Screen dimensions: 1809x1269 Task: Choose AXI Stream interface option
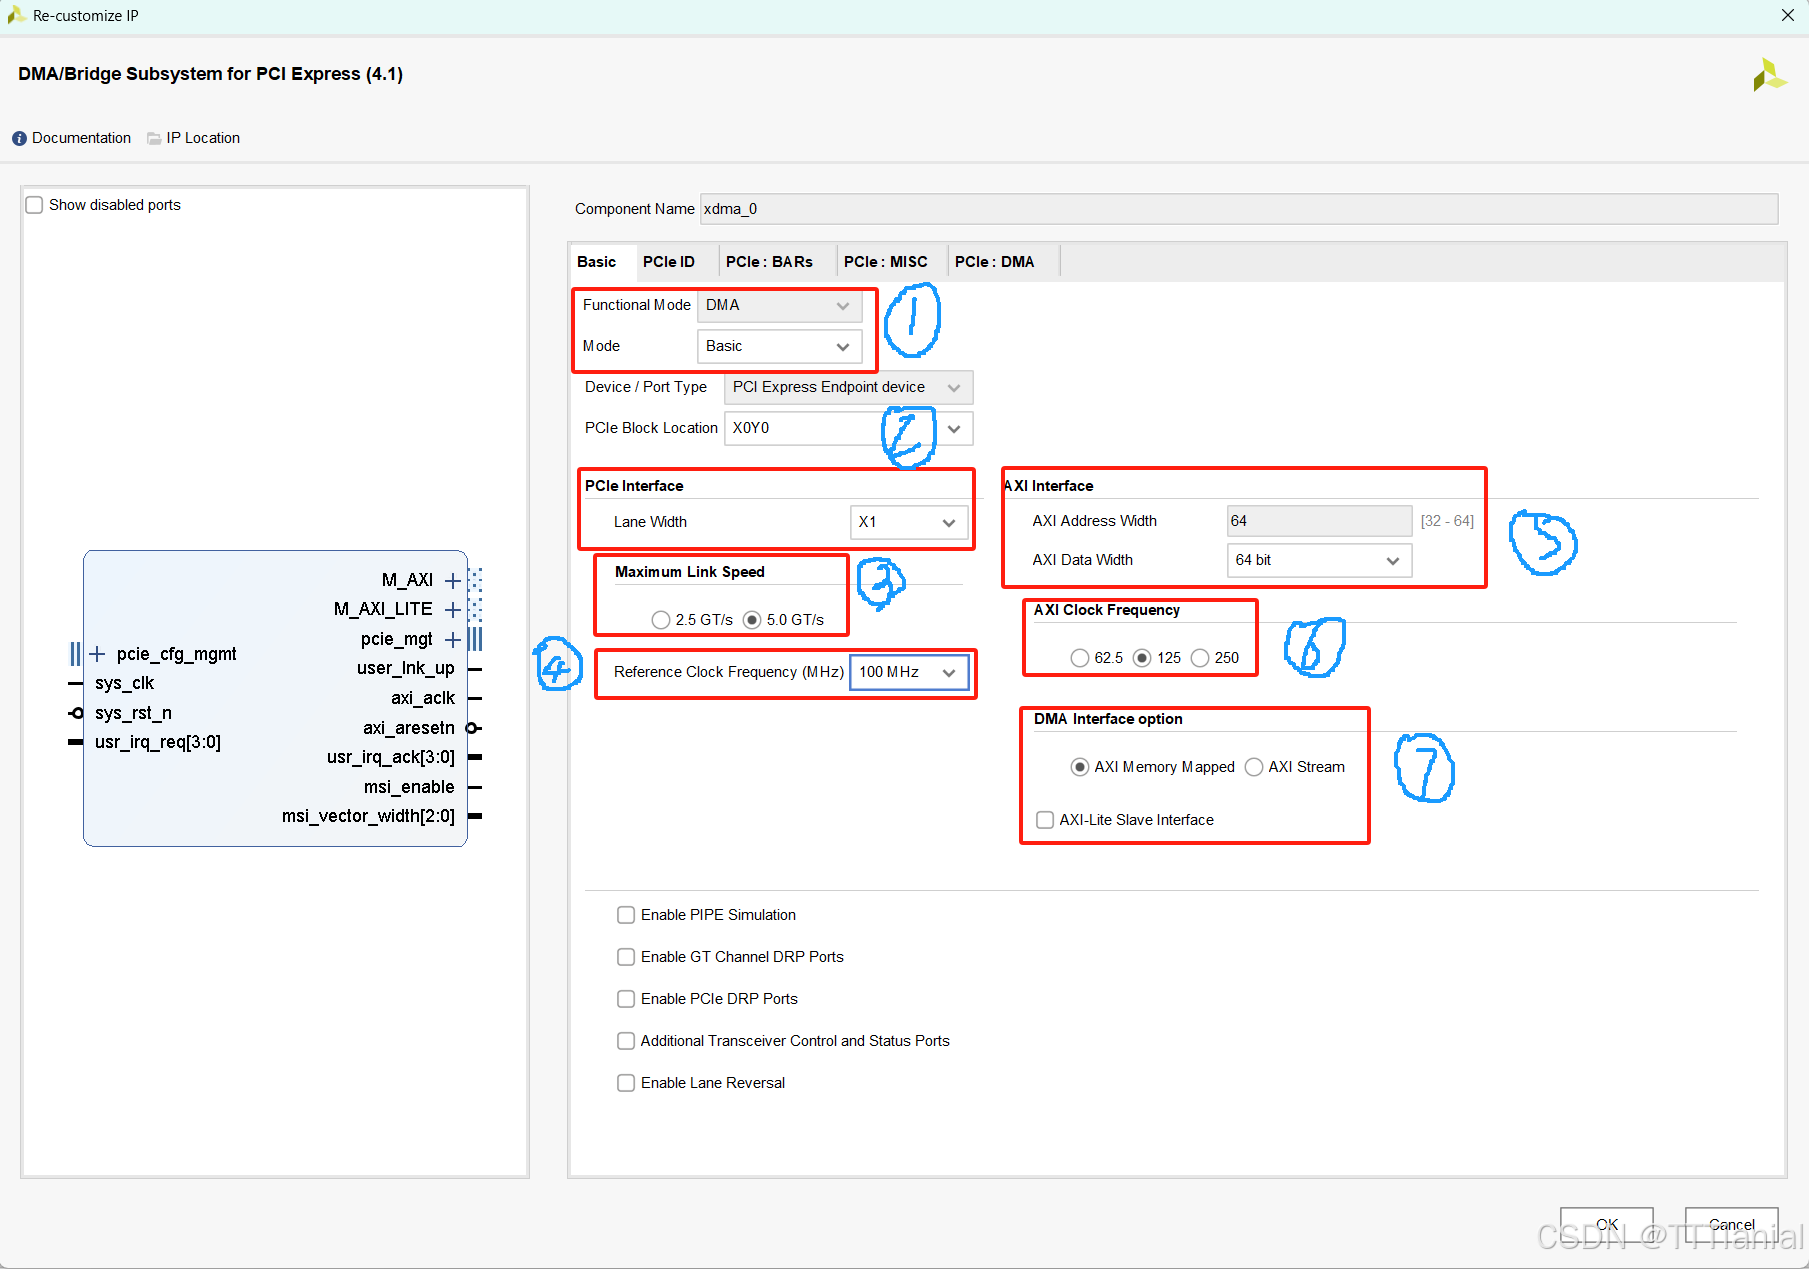click(1254, 767)
